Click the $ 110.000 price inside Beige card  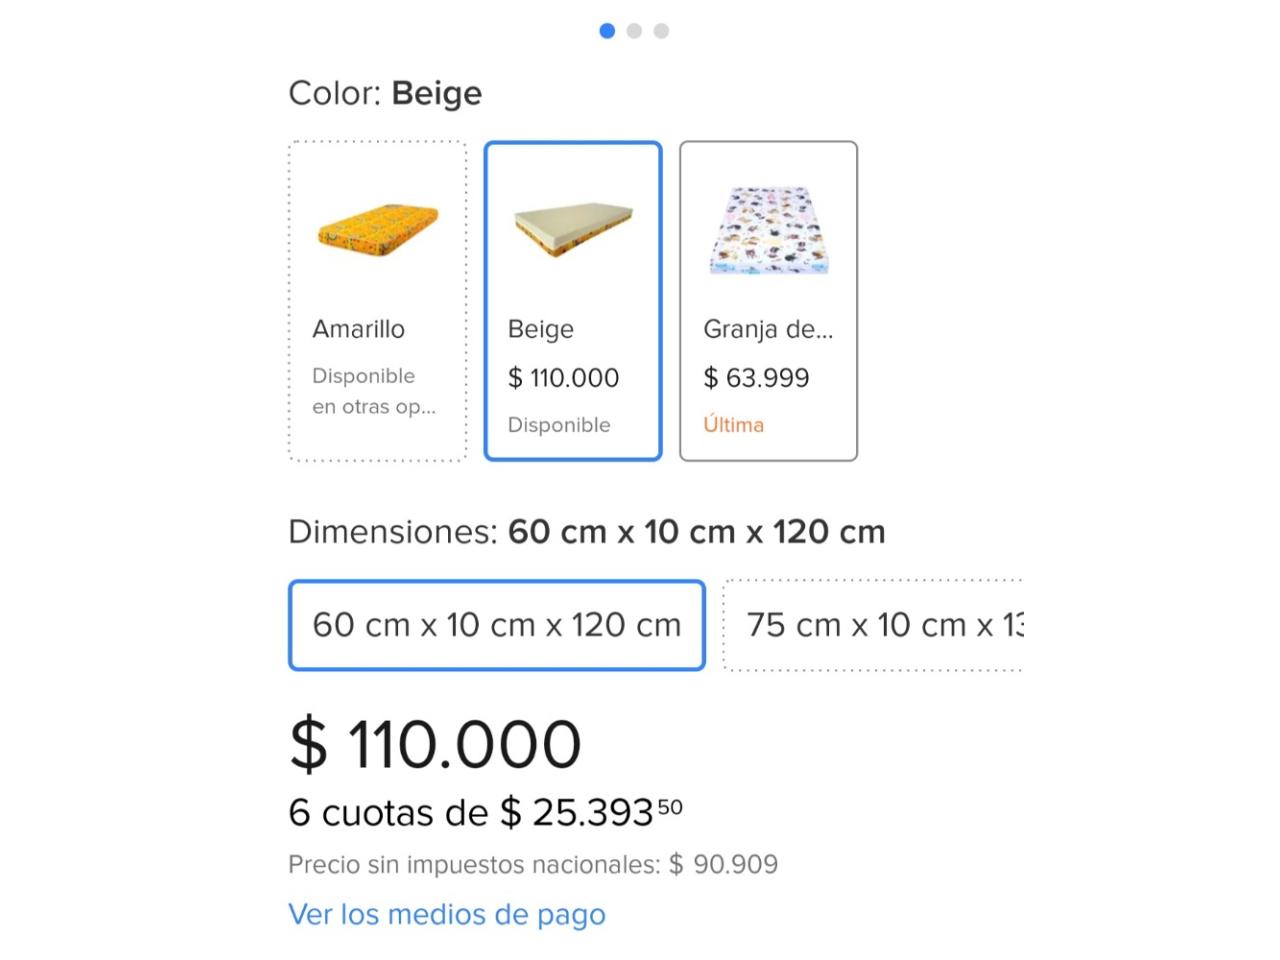click(x=563, y=378)
